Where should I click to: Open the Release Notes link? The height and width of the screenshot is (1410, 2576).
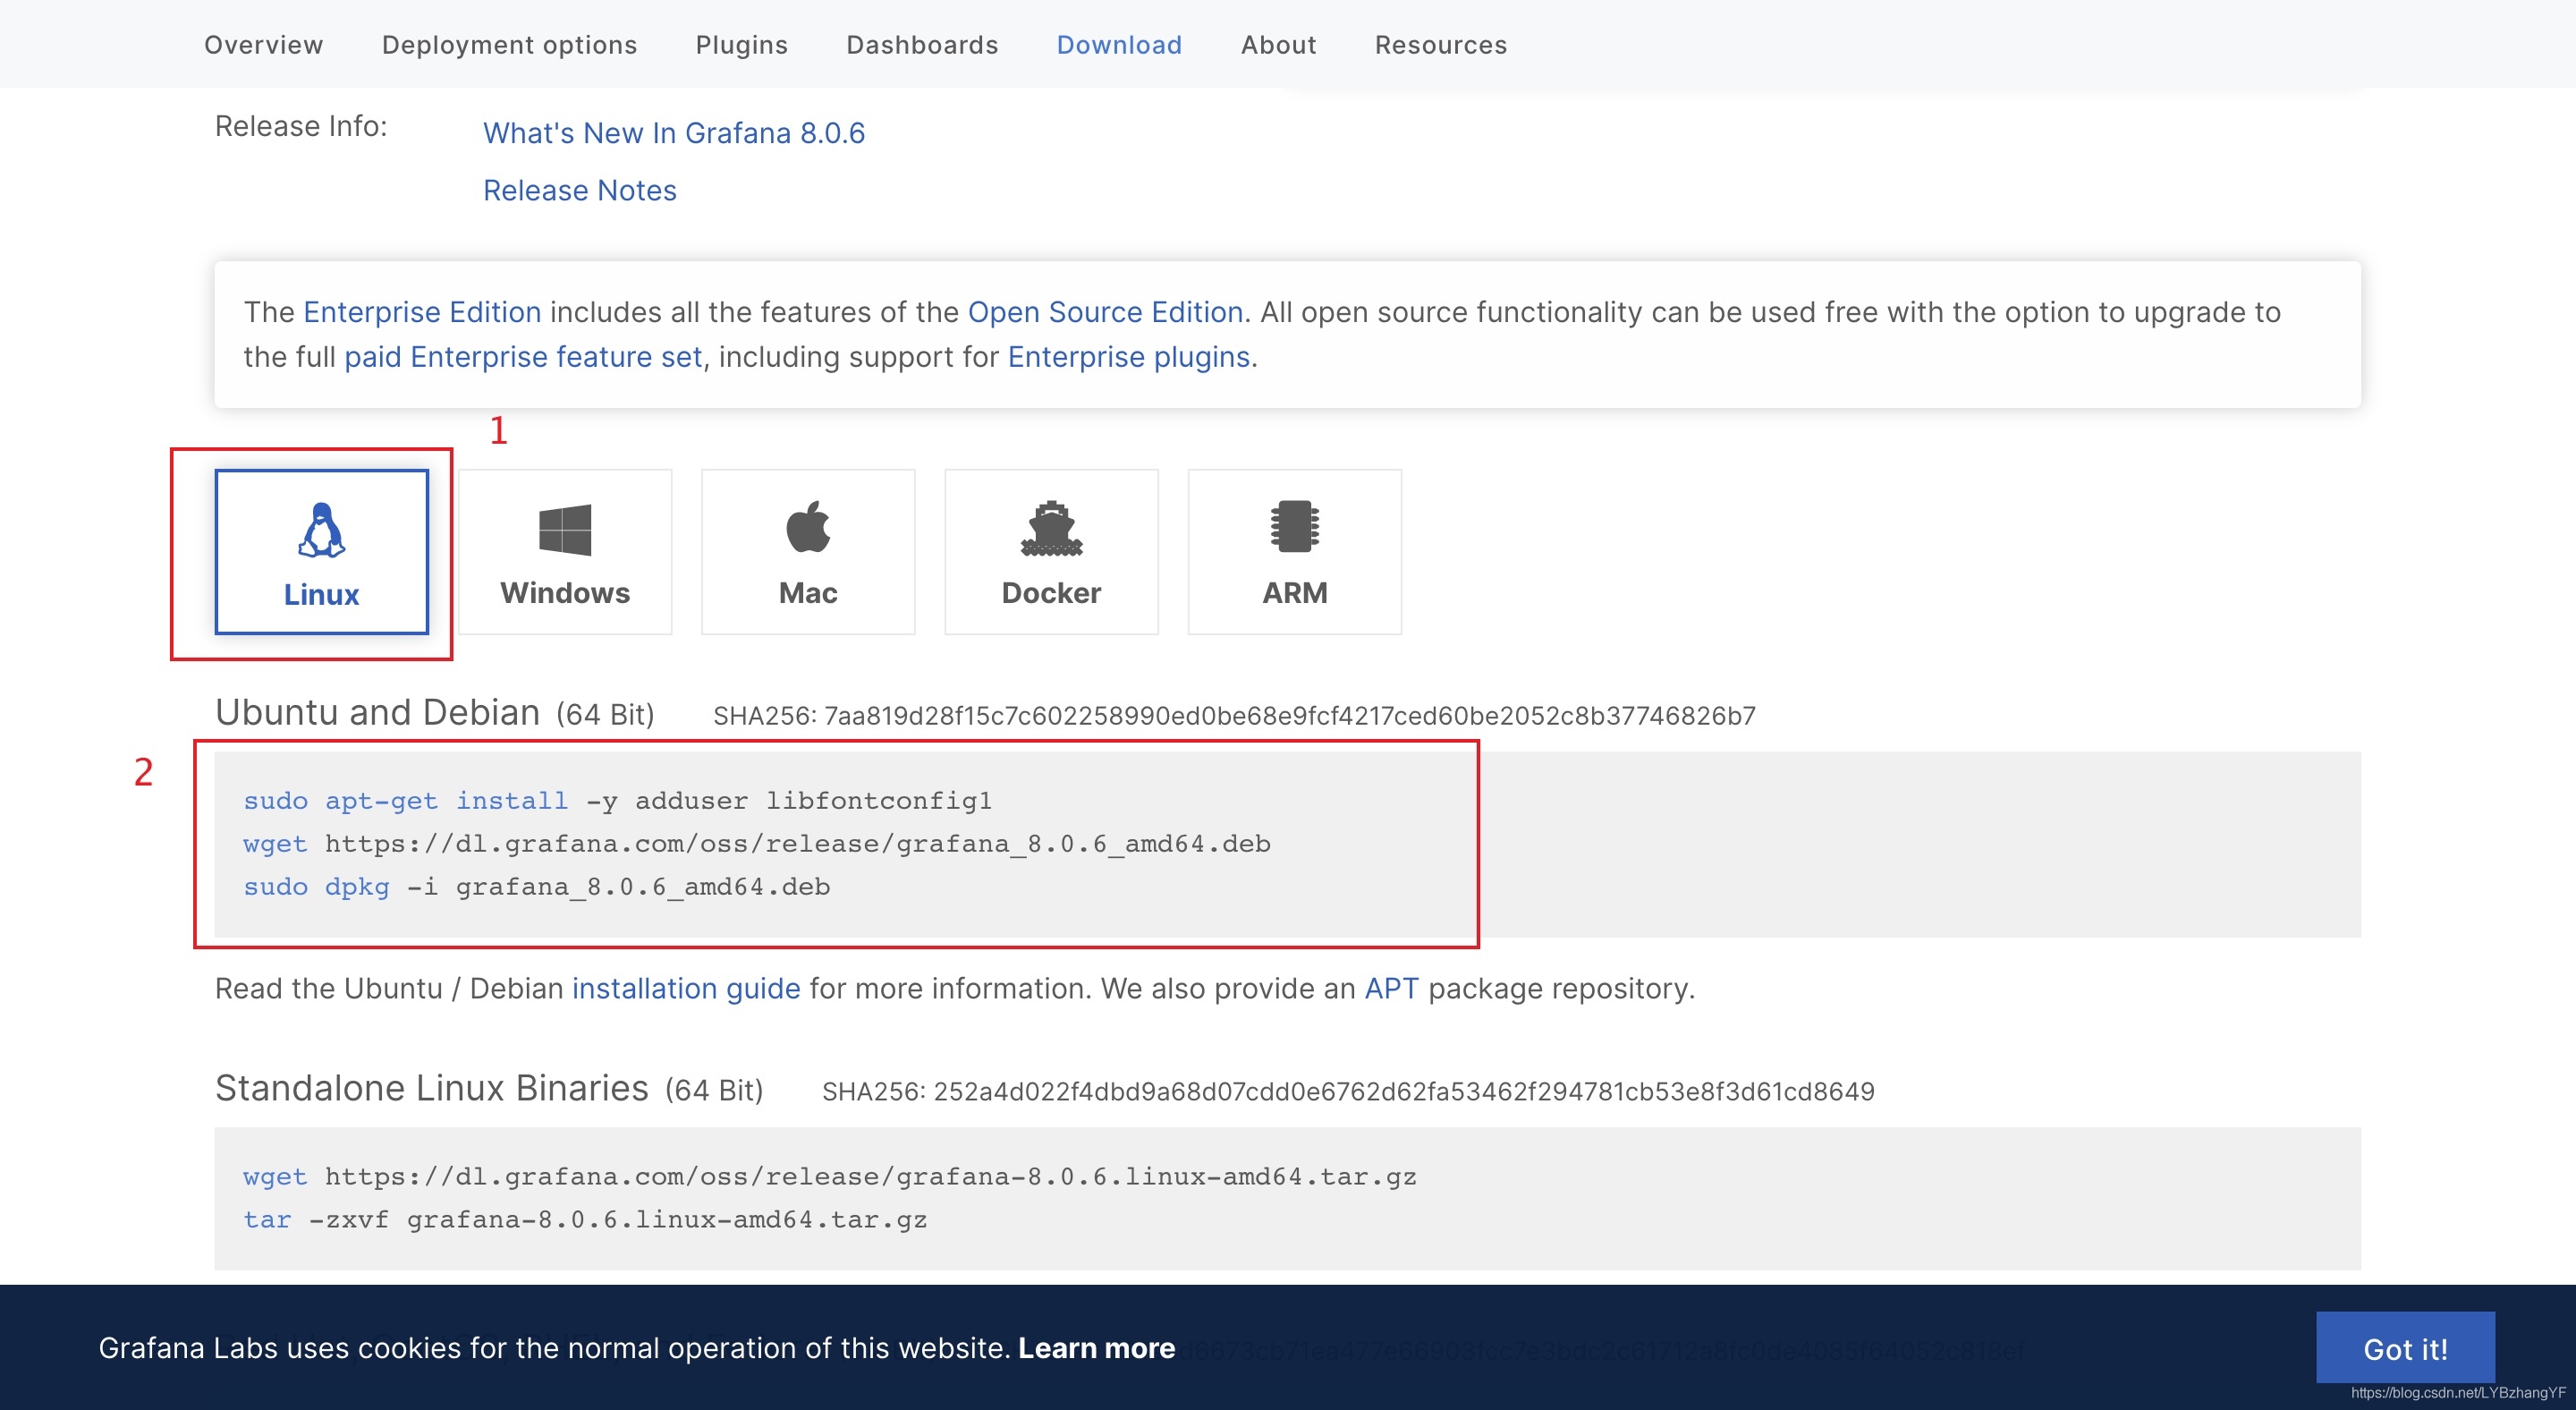[x=580, y=190]
